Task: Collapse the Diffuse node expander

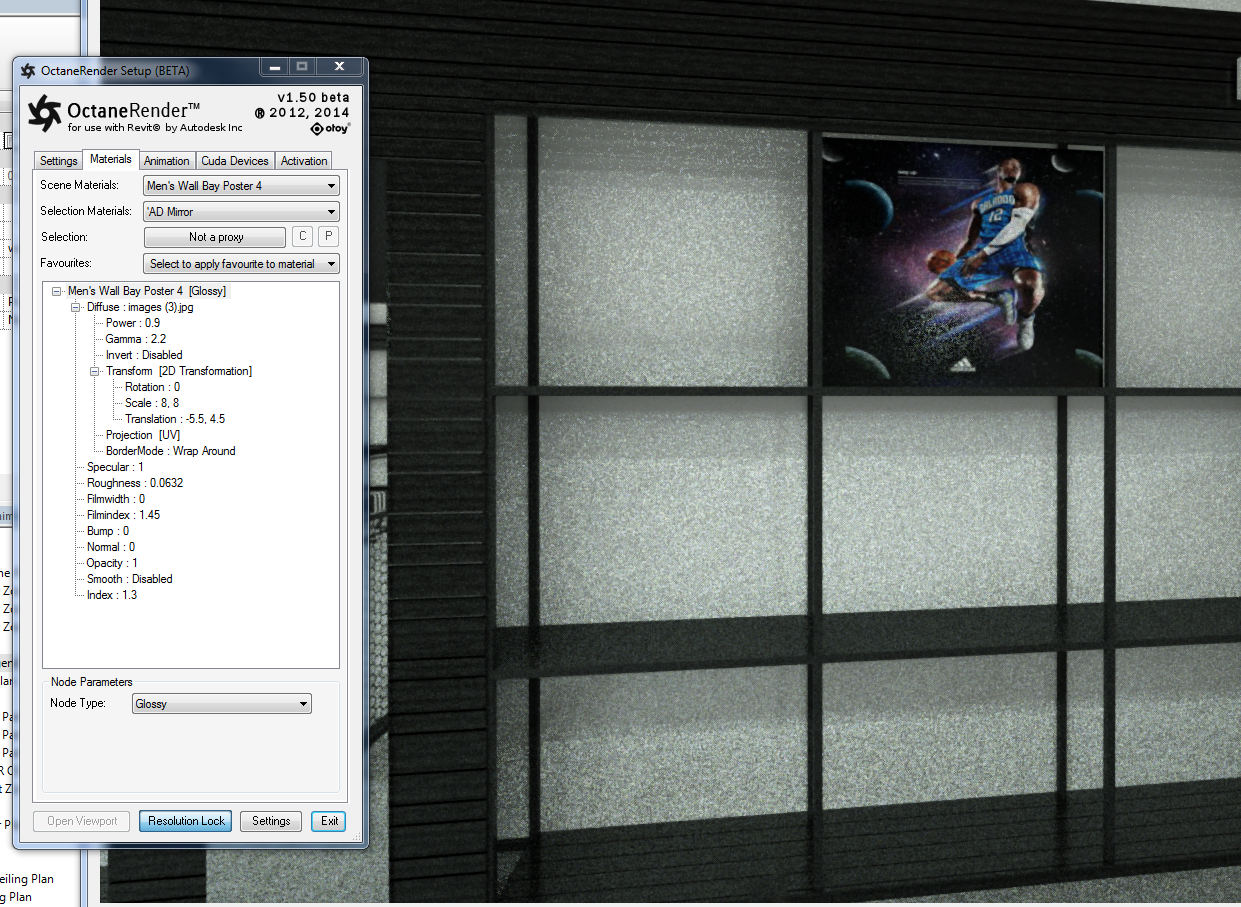Action: pos(76,307)
